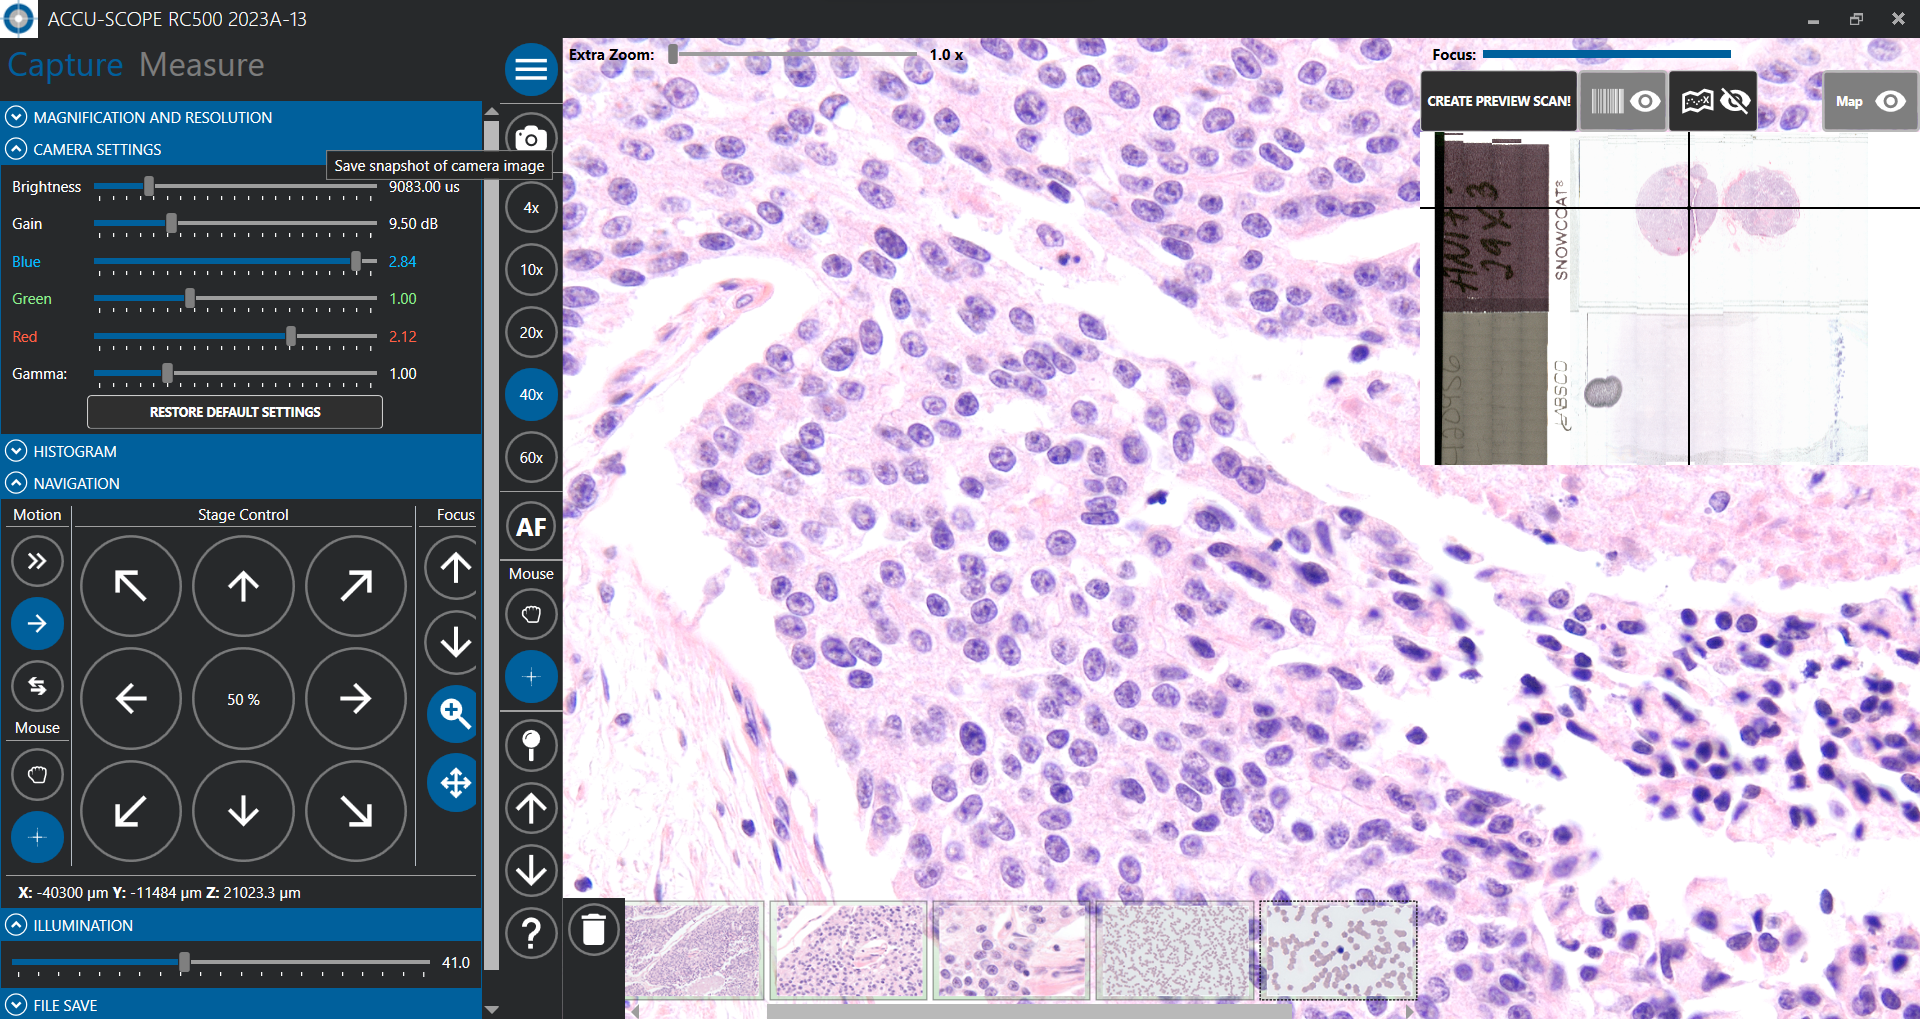Move stage right in Stage Control

(x=356, y=698)
